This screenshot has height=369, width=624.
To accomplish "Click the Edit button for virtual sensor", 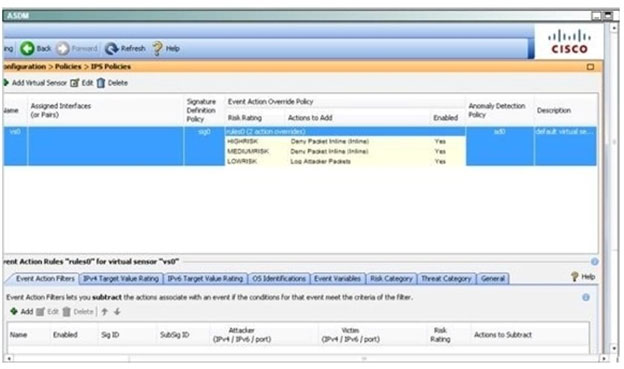I will coord(82,83).
